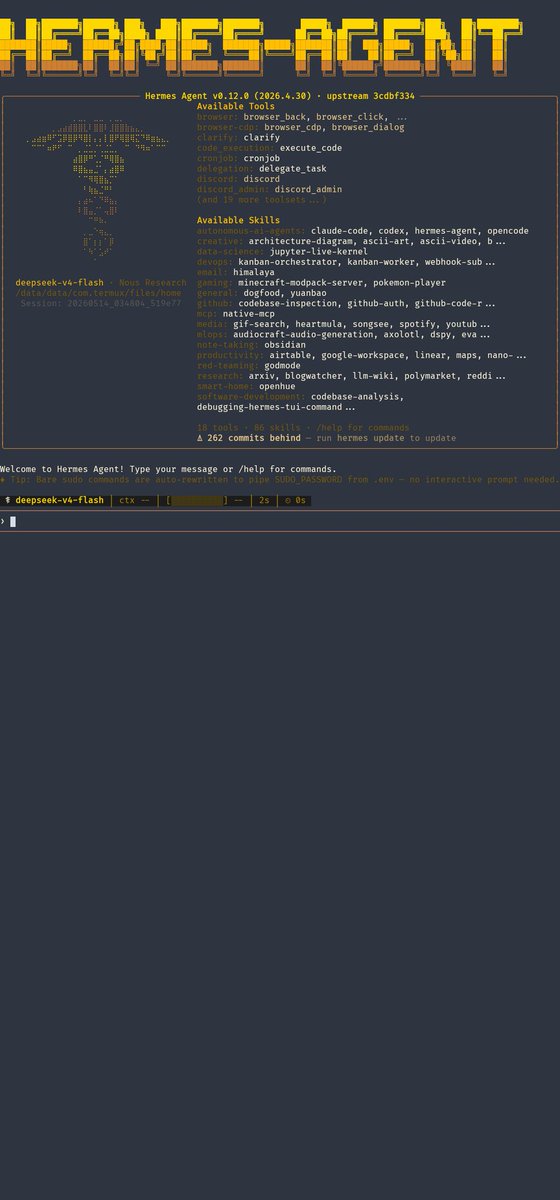Viewport: 560px width, 1200px height.
Task: Click airtable skill name
Action: 290,355
